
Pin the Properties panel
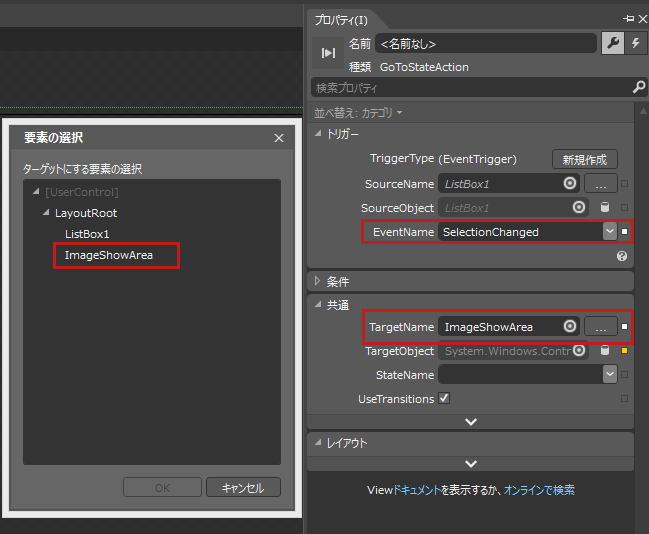[x=628, y=19]
